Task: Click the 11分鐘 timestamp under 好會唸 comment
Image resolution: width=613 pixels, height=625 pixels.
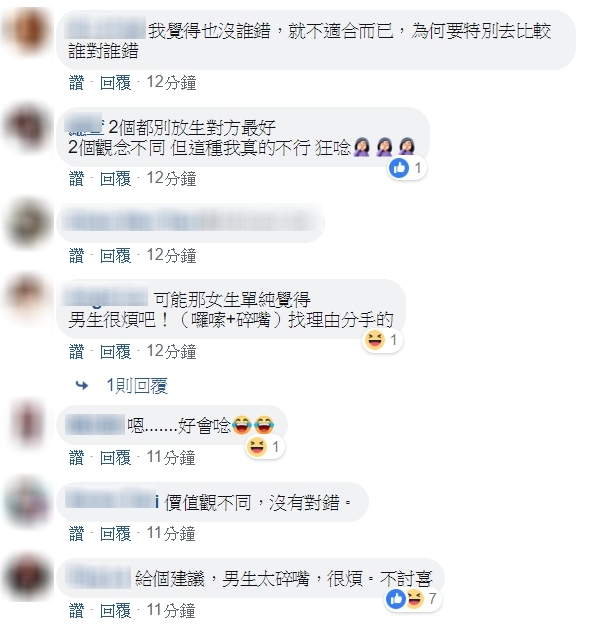Action: 171,457
